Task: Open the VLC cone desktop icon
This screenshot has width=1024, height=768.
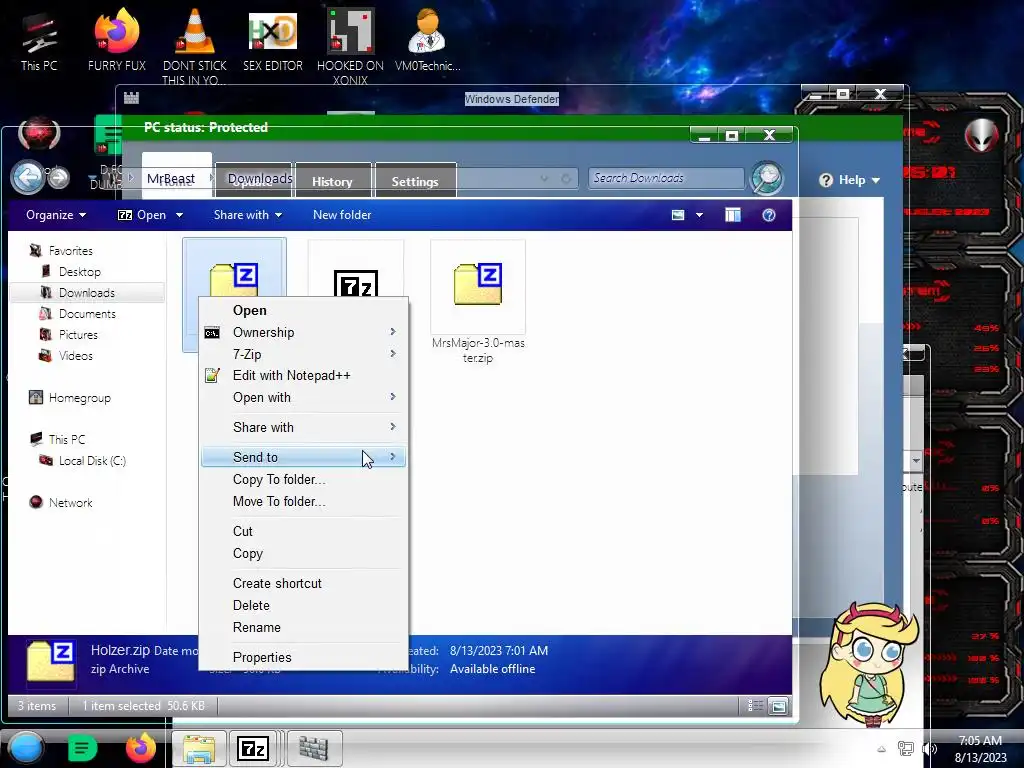Action: 195,44
